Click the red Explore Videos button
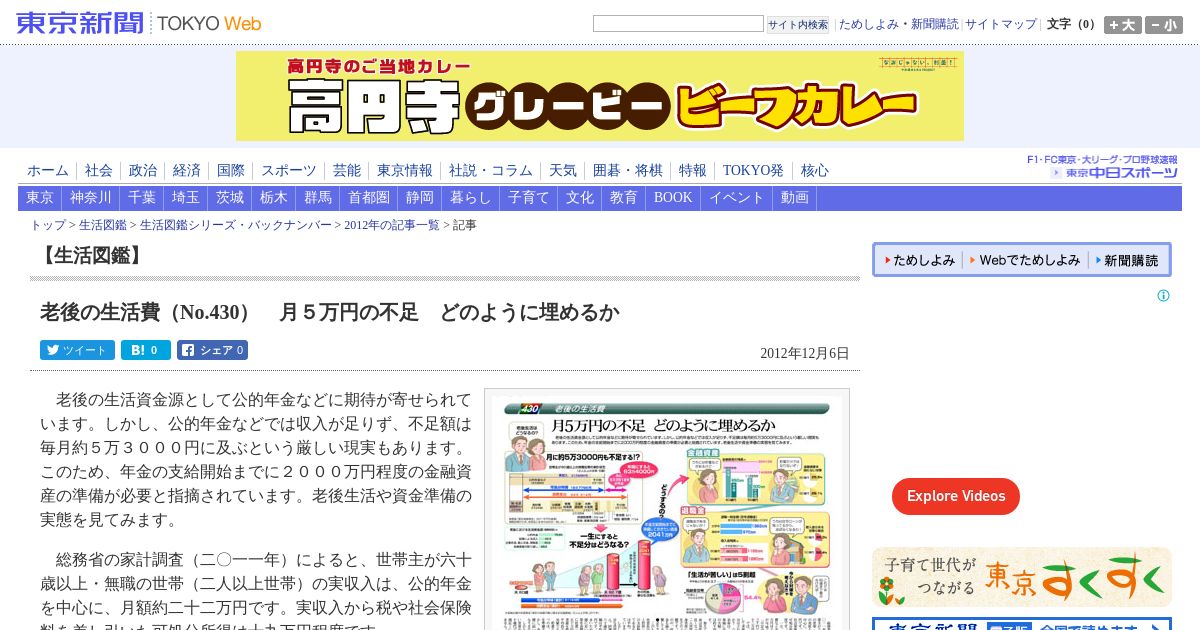1200x630 pixels. tap(956, 496)
